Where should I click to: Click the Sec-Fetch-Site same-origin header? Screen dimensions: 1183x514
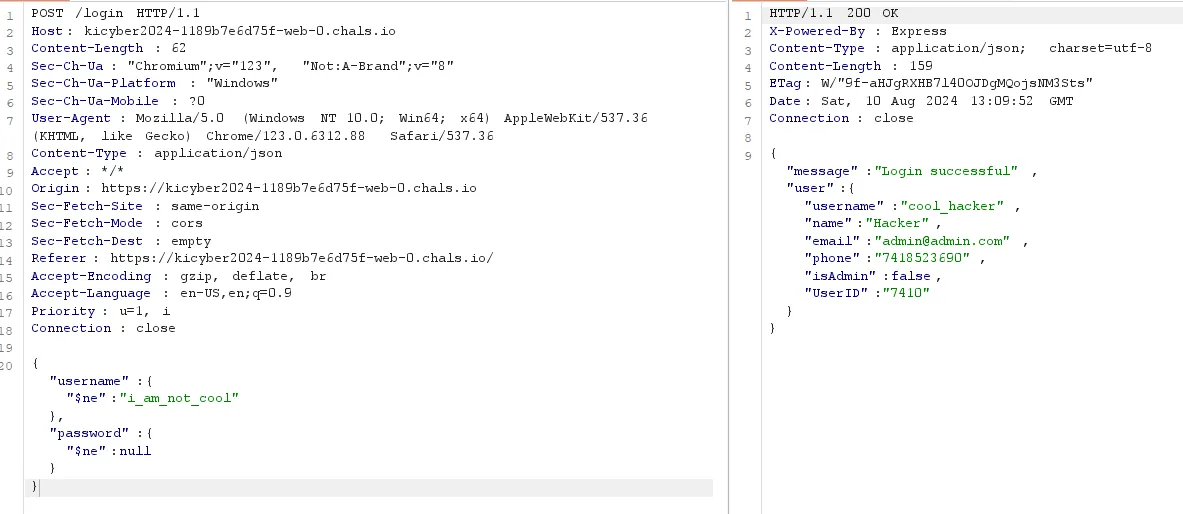[145, 205]
